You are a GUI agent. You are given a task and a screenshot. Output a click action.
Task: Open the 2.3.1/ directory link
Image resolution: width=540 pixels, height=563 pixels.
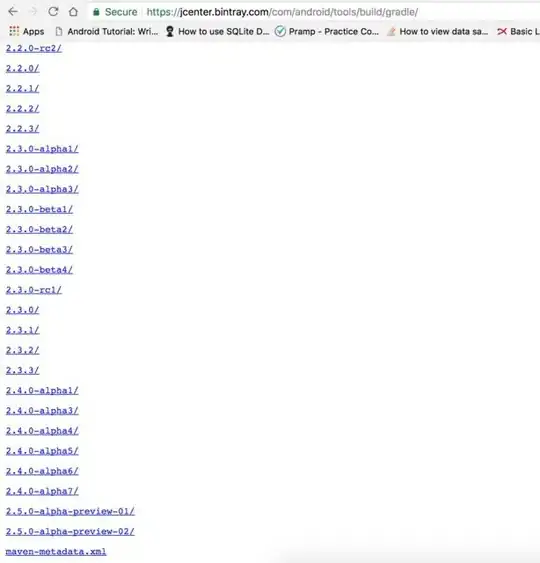pyautogui.click(x=23, y=330)
